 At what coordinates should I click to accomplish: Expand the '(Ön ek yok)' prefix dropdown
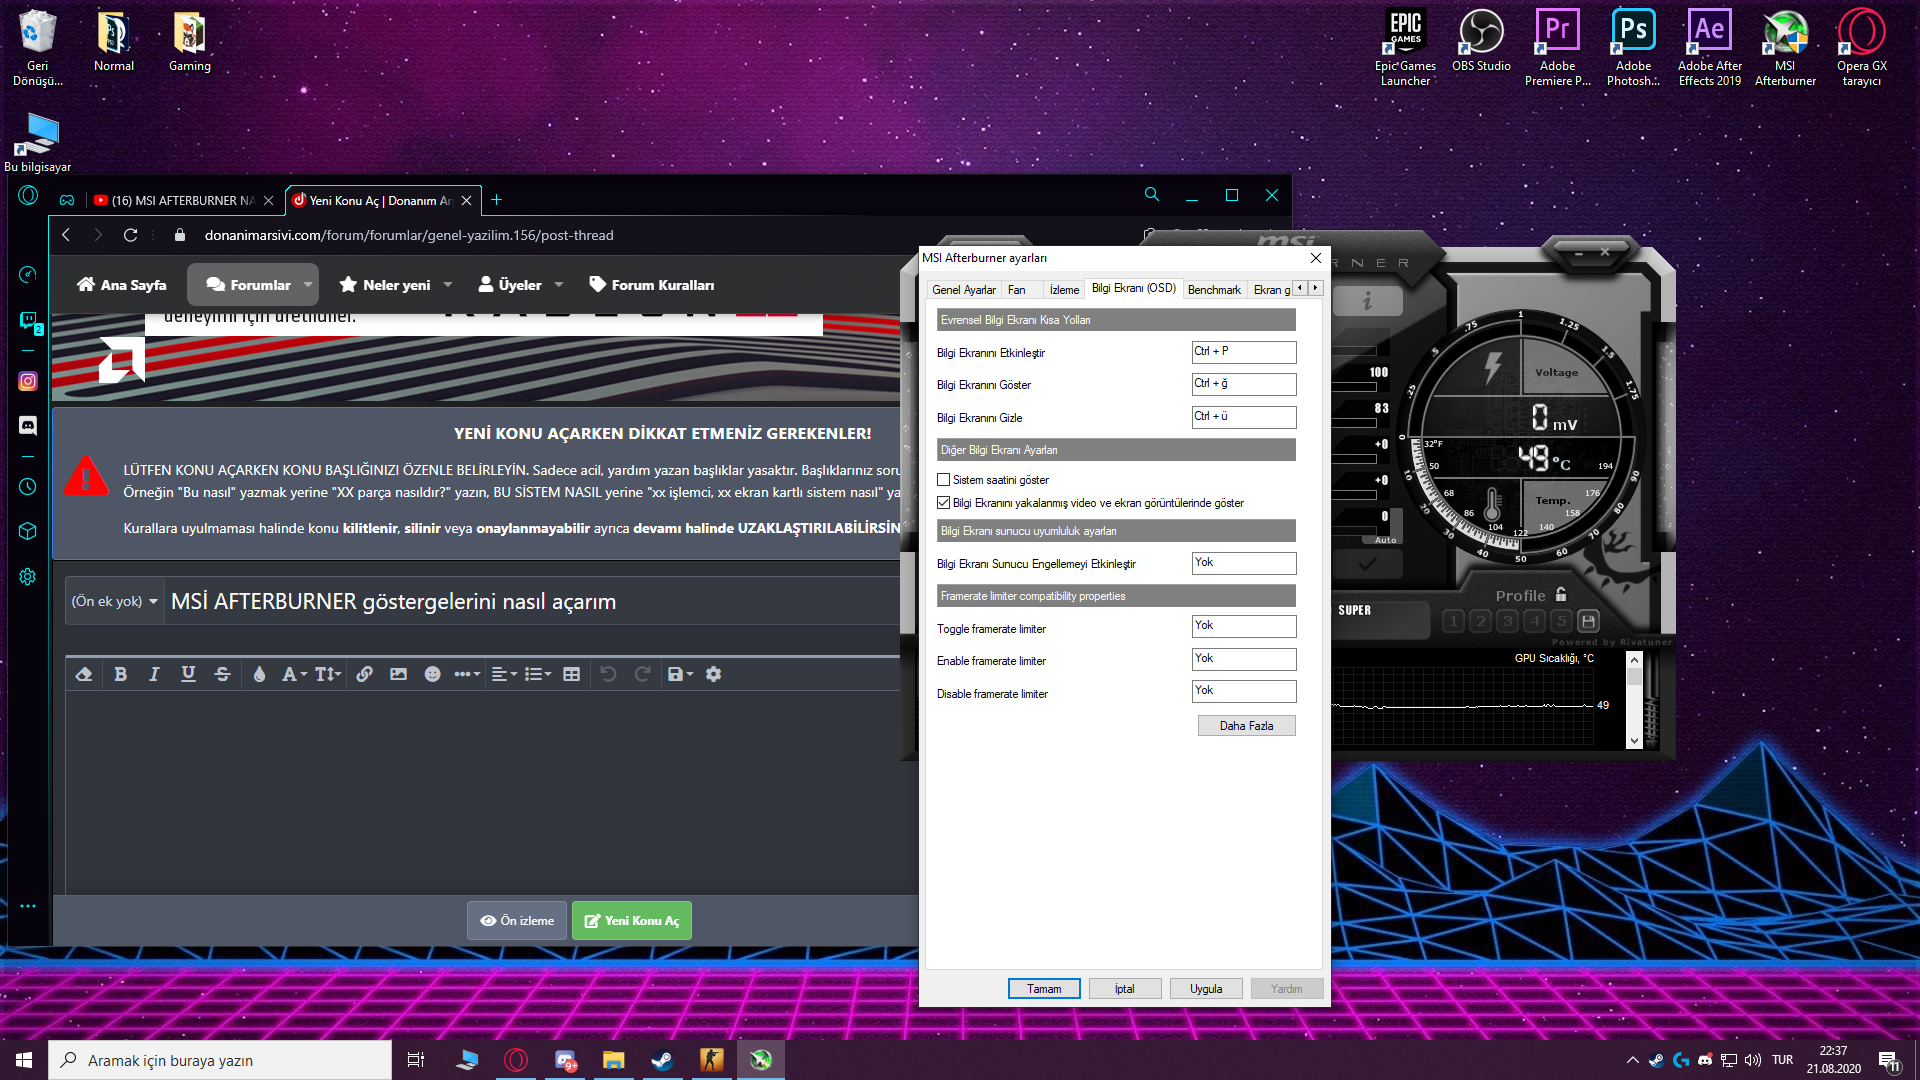click(x=114, y=602)
